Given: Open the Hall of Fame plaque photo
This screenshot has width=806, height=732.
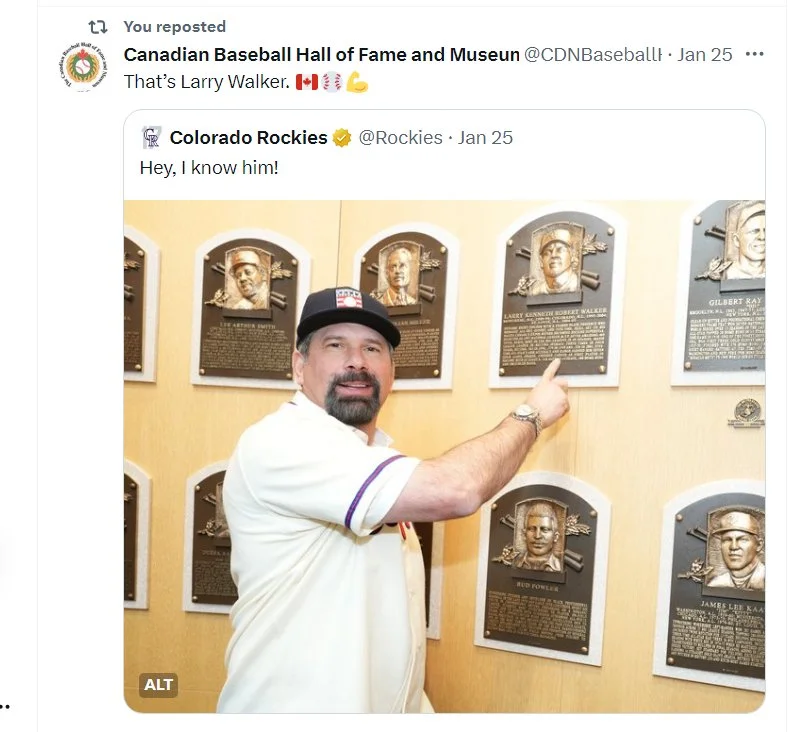Looking at the screenshot, I should click(x=444, y=456).
